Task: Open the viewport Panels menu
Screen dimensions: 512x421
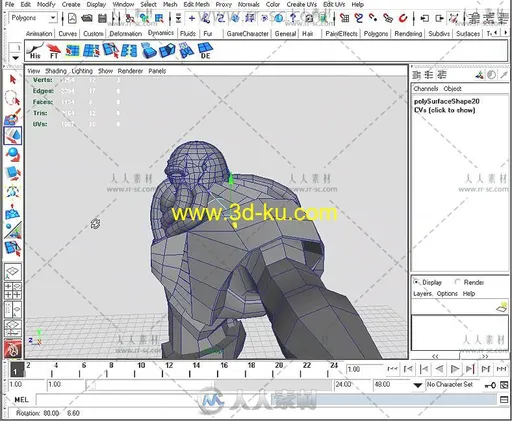Action: [x=157, y=71]
